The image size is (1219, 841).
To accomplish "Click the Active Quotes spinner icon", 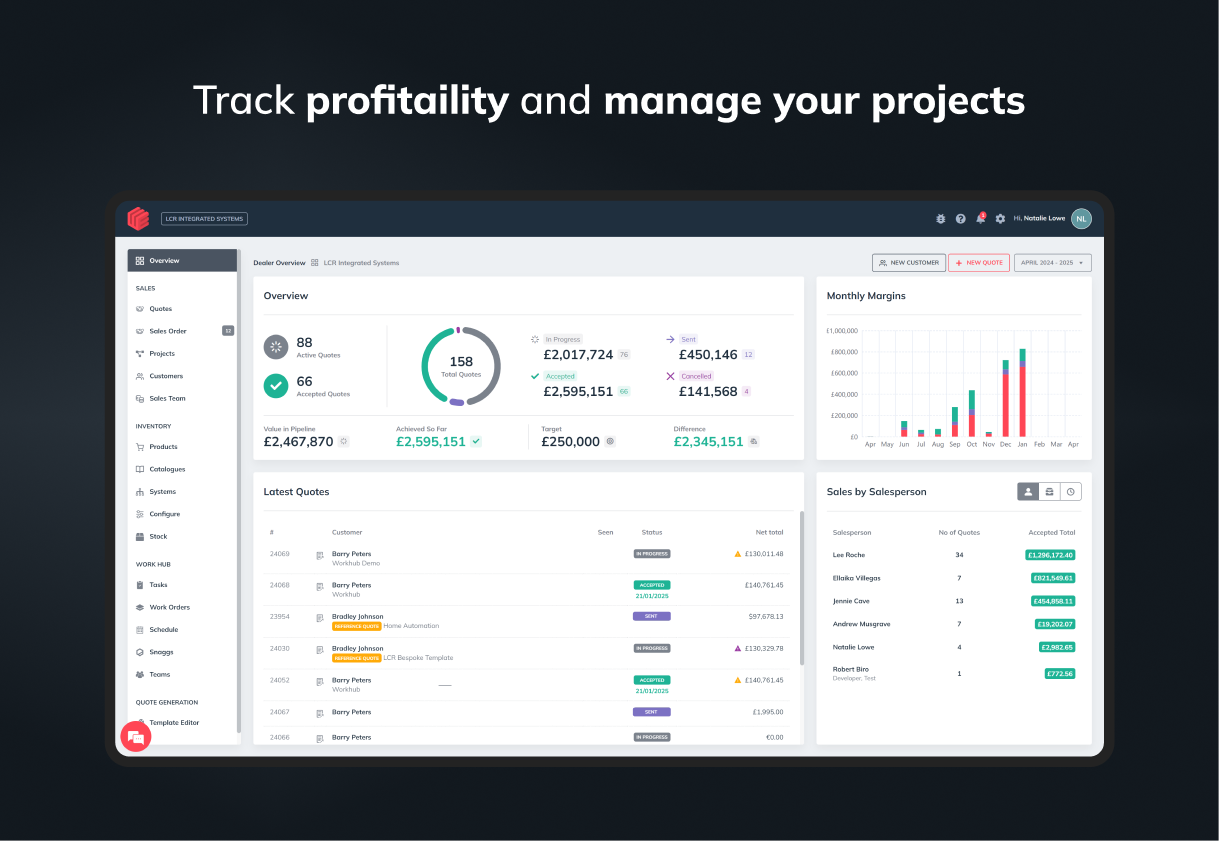I will pyautogui.click(x=276, y=347).
